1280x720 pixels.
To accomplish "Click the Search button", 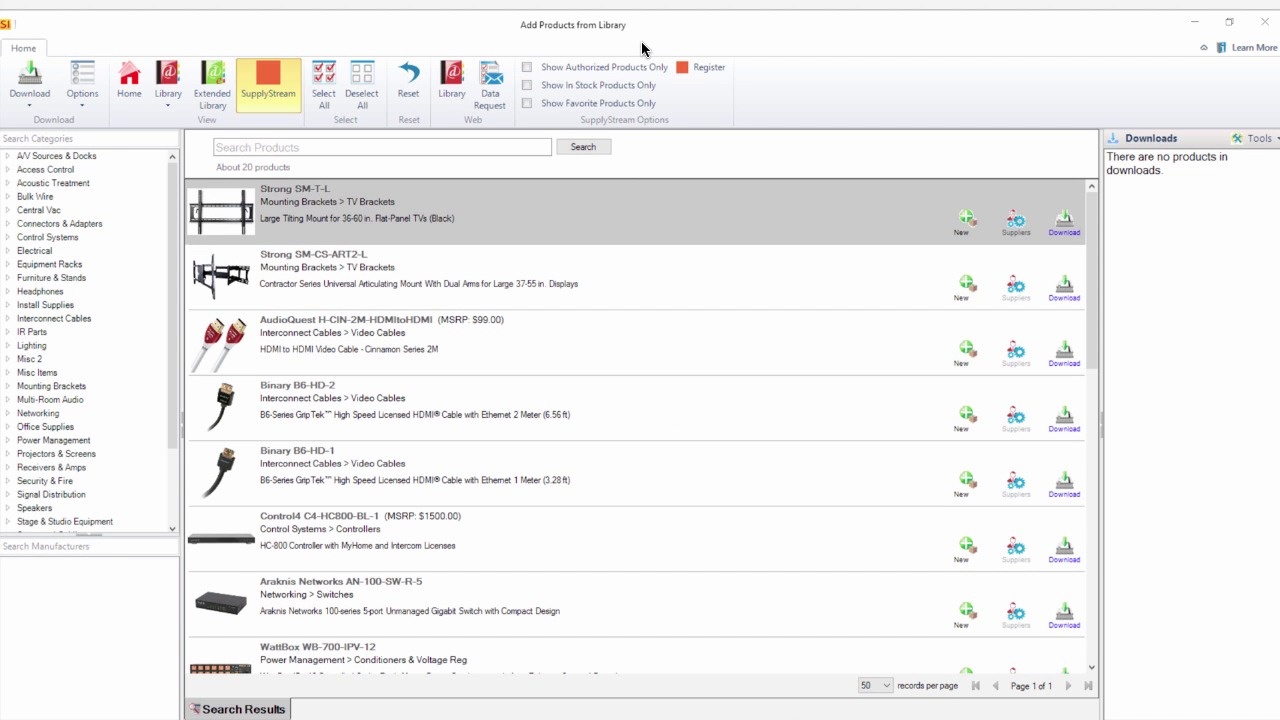I will [x=583, y=147].
